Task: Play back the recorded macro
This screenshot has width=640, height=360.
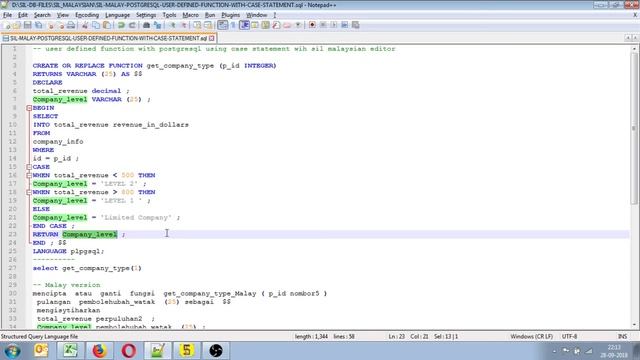Action: (333, 25)
